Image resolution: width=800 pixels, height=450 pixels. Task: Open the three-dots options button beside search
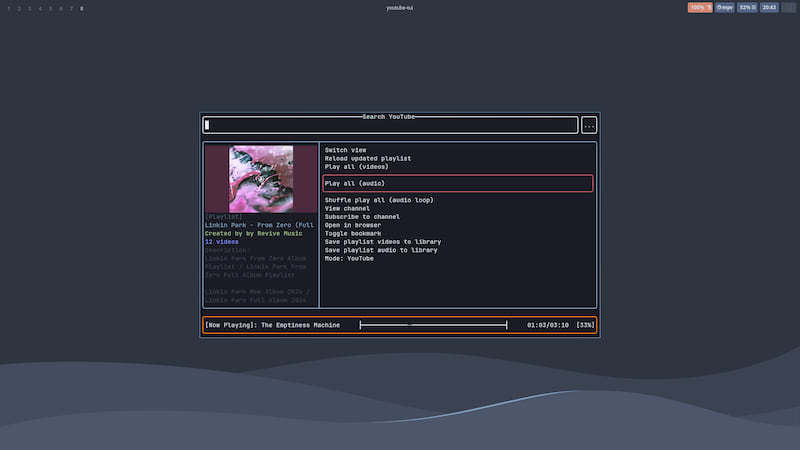coord(589,125)
